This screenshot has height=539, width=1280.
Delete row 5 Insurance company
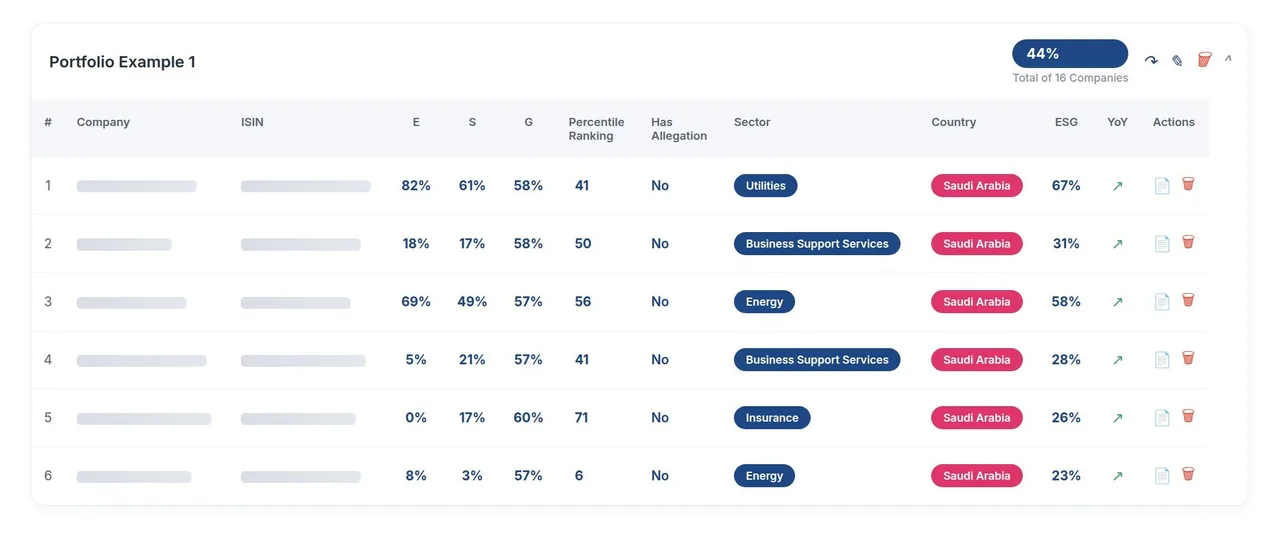[1188, 416]
